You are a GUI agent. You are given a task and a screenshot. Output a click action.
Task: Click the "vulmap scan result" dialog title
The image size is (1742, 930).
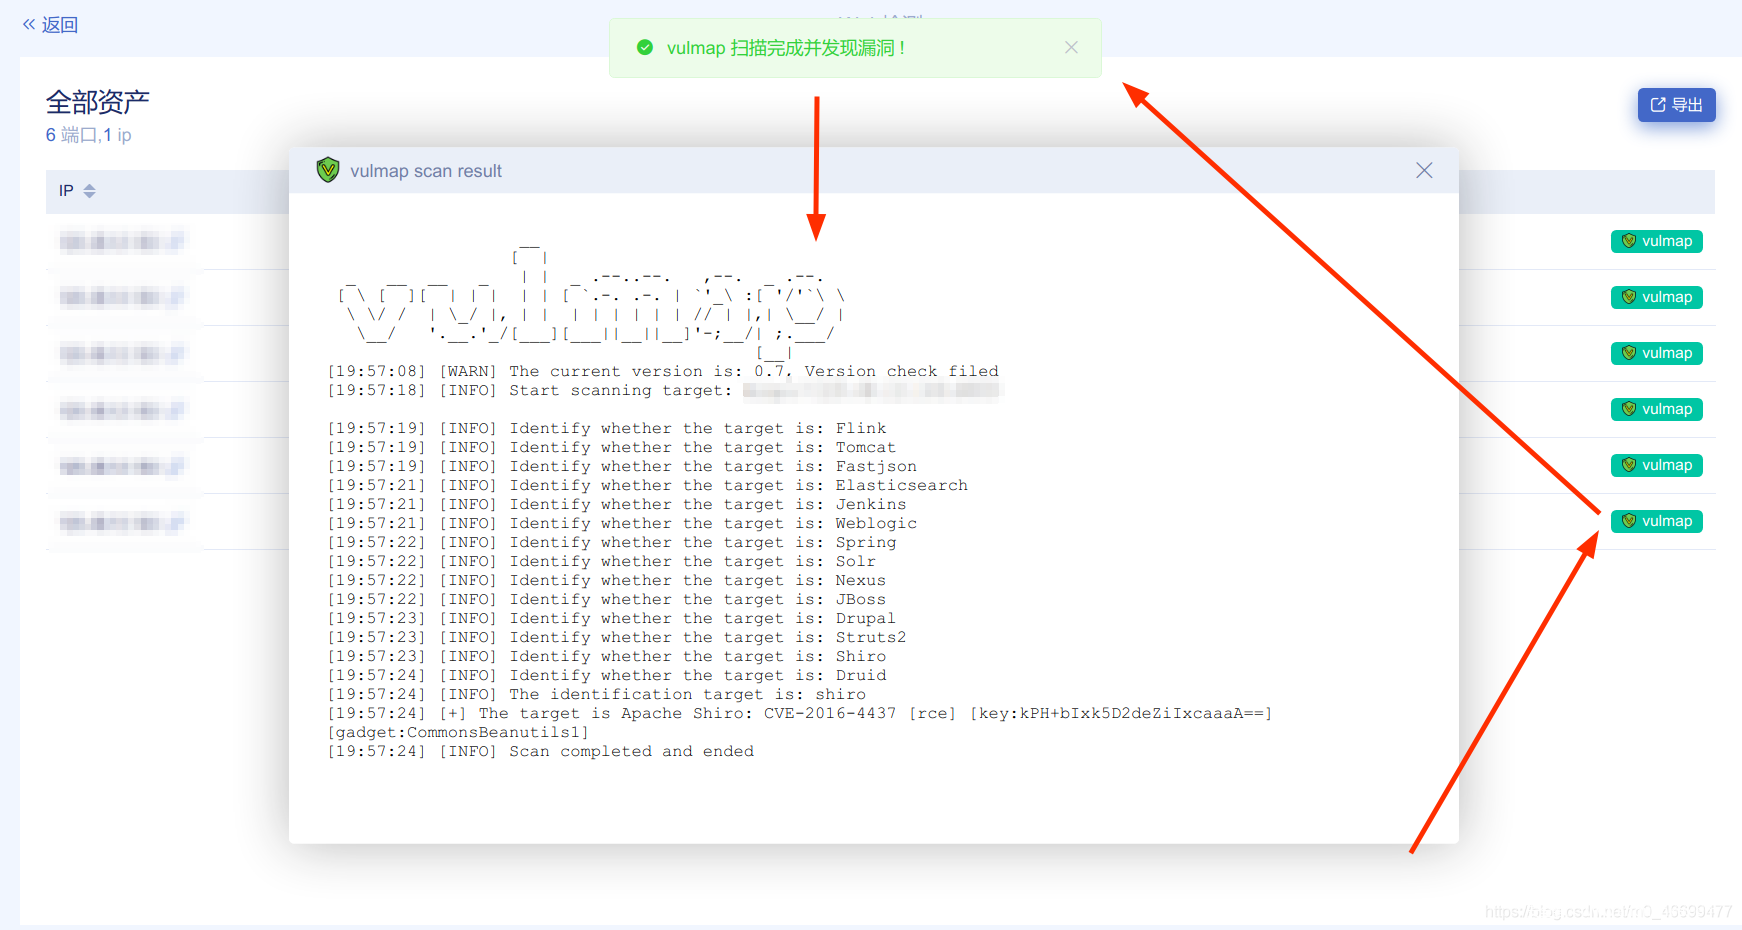pyautogui.click(x=426, y=171)
